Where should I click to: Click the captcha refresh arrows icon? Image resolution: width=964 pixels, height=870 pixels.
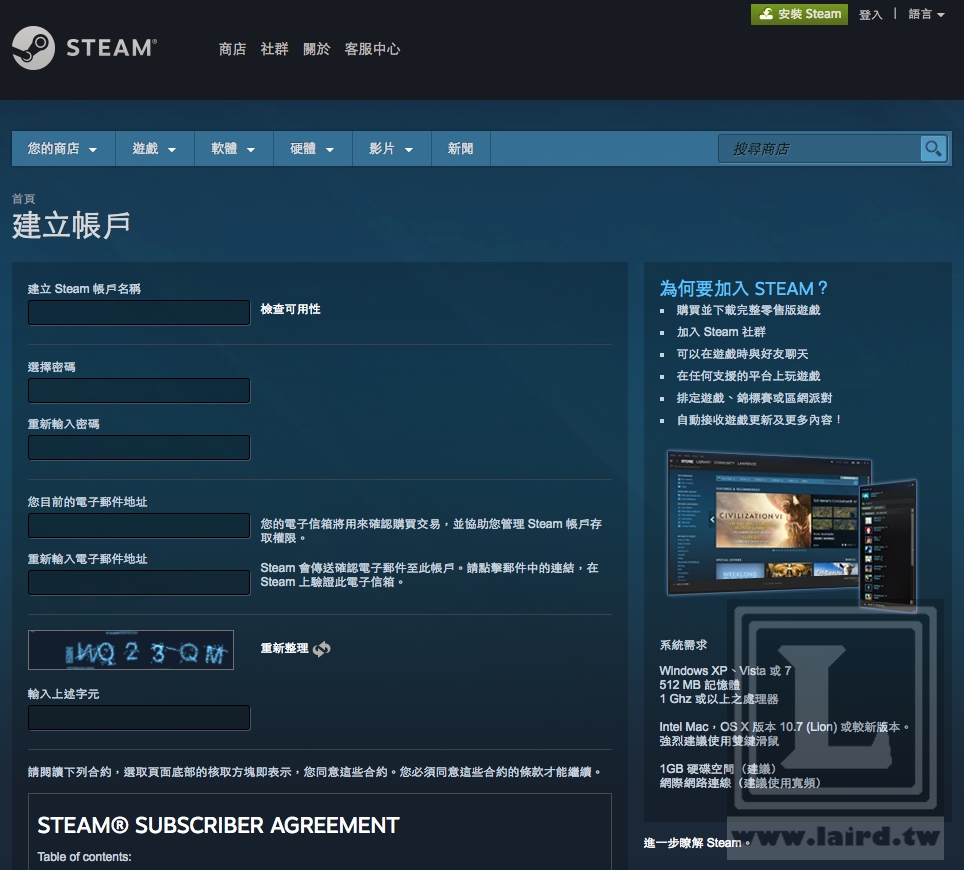(322, 649)
